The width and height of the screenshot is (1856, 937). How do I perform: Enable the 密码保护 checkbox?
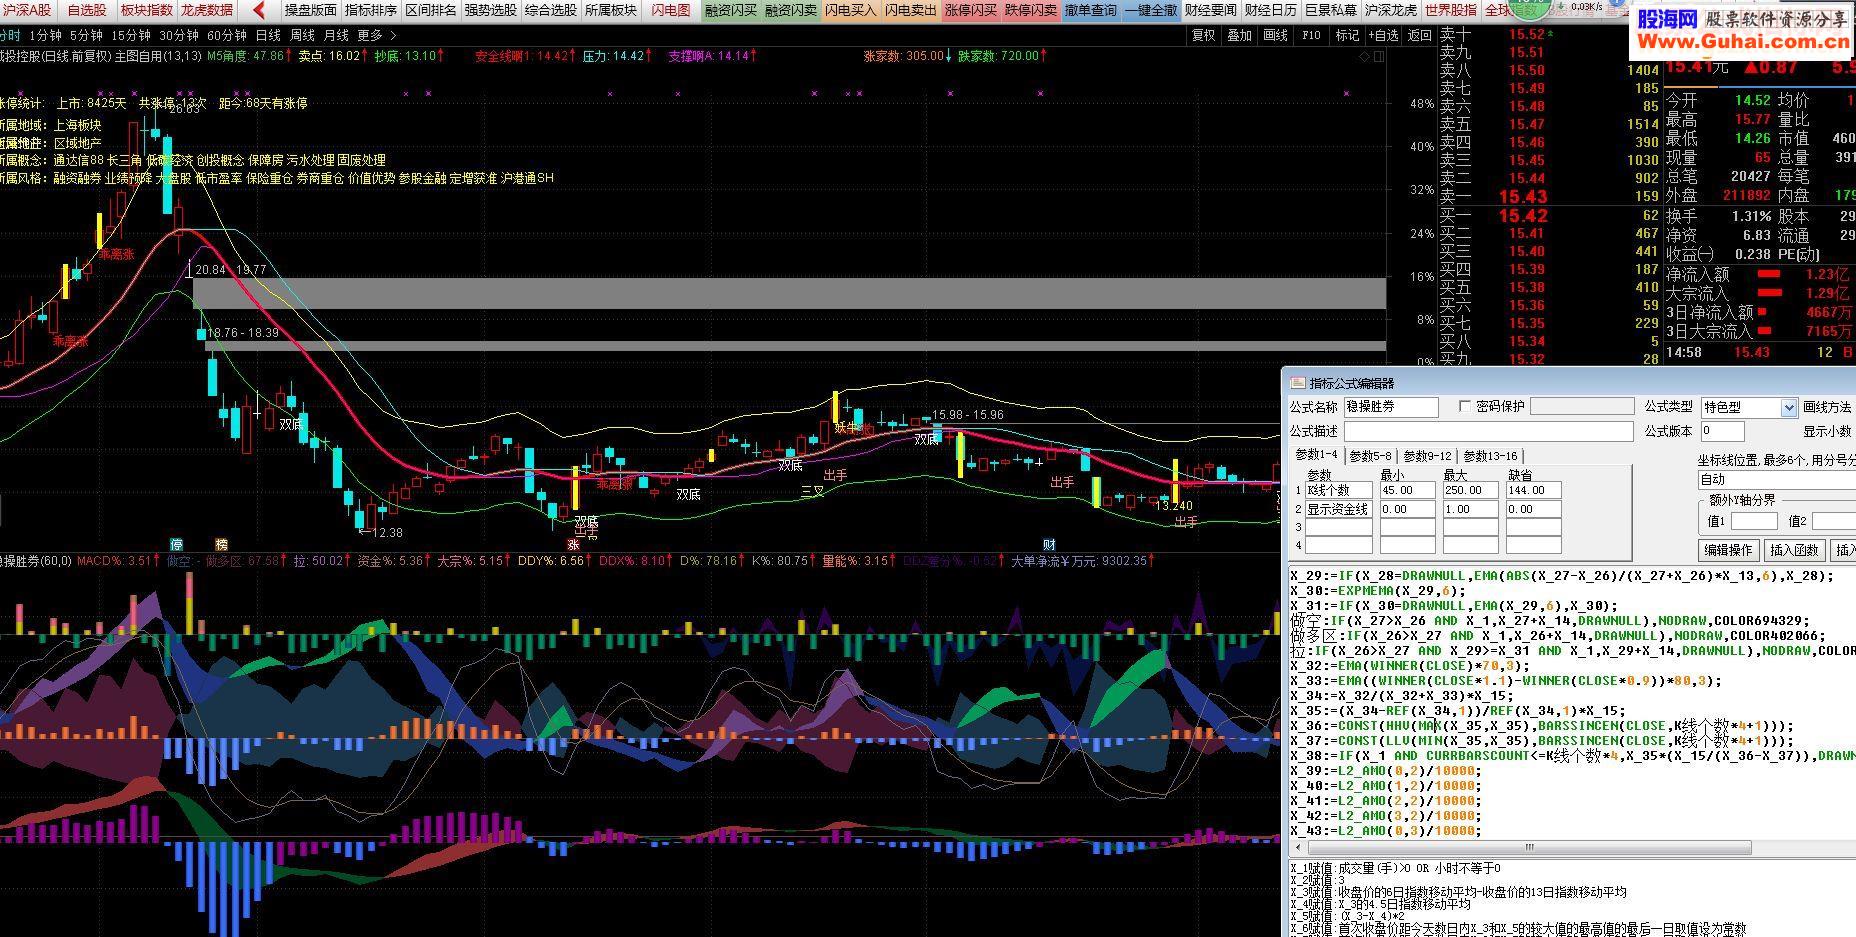[x=1465, y=406]
